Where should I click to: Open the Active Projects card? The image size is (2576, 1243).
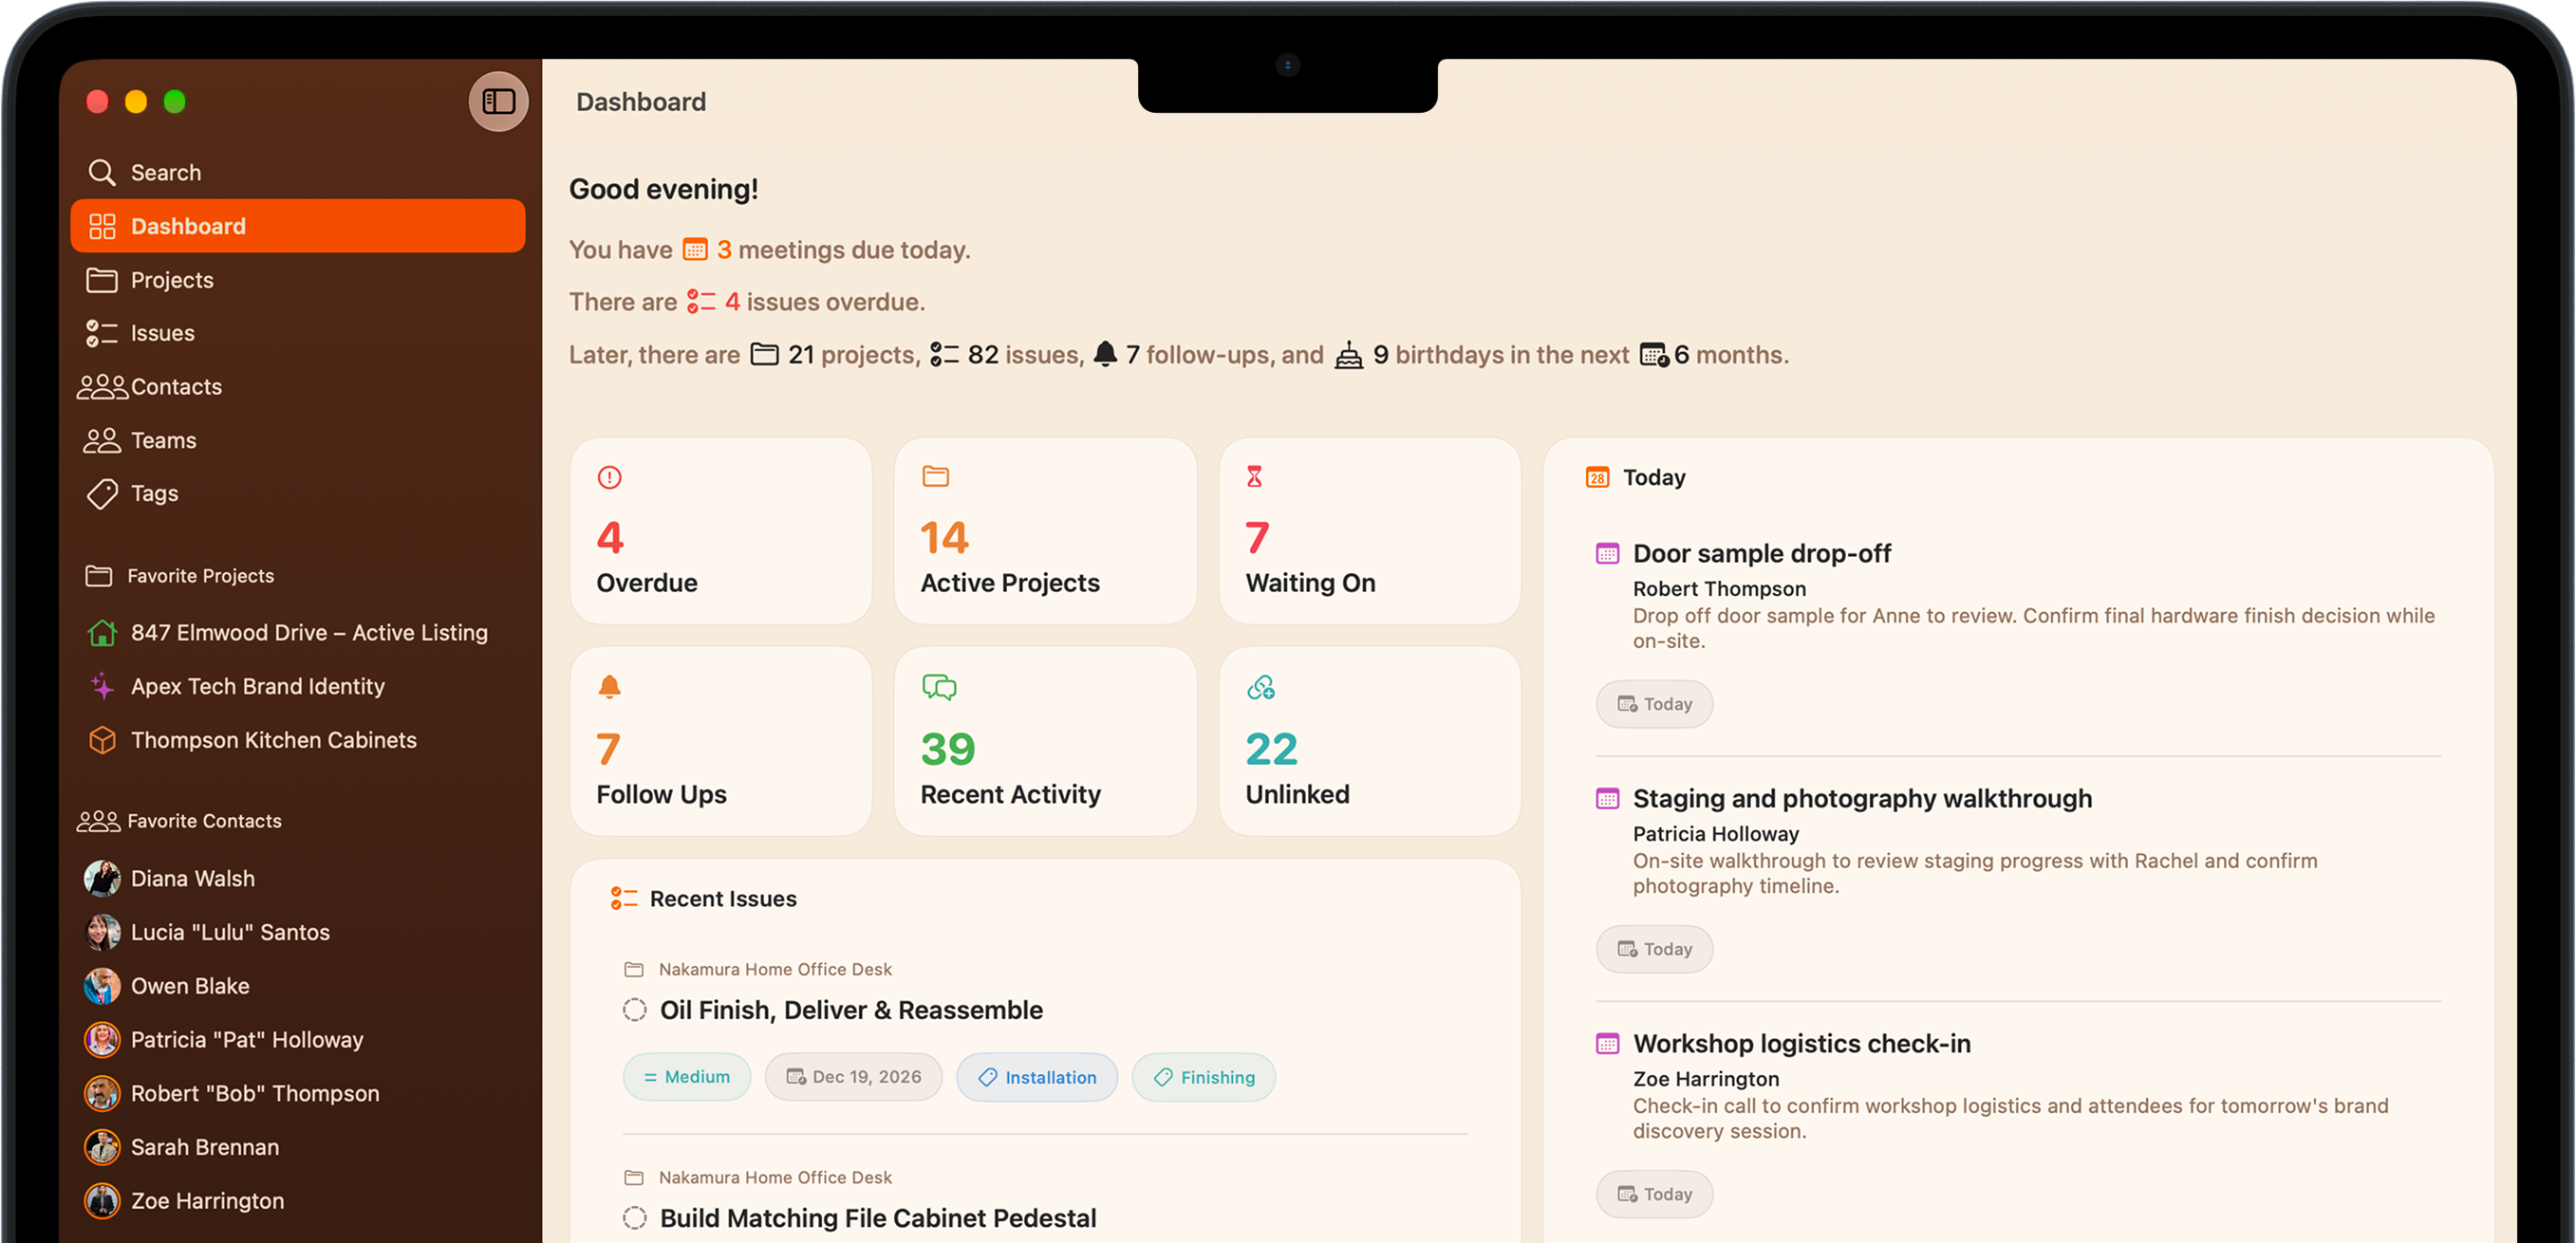1045,531
